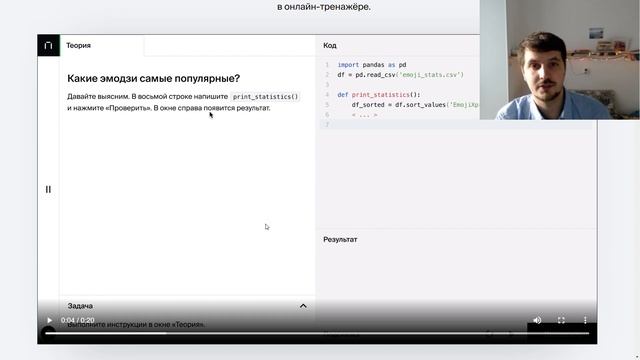The image size is (640, 360).
Task: Click the 0:04 / 0:20 time display
Action: [x=78, y=320]
